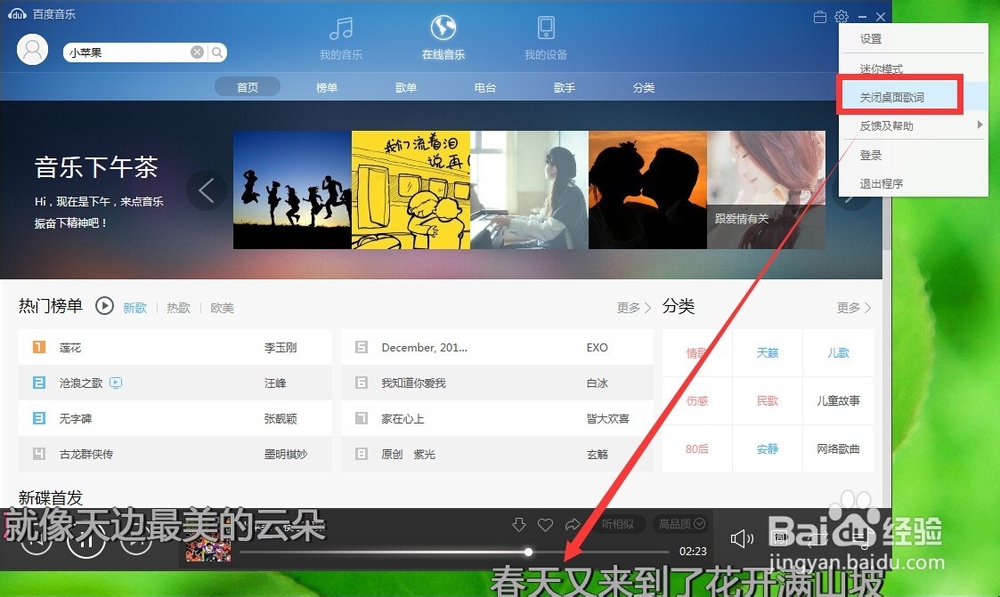Open the 伤感 category

click(697, 401)
